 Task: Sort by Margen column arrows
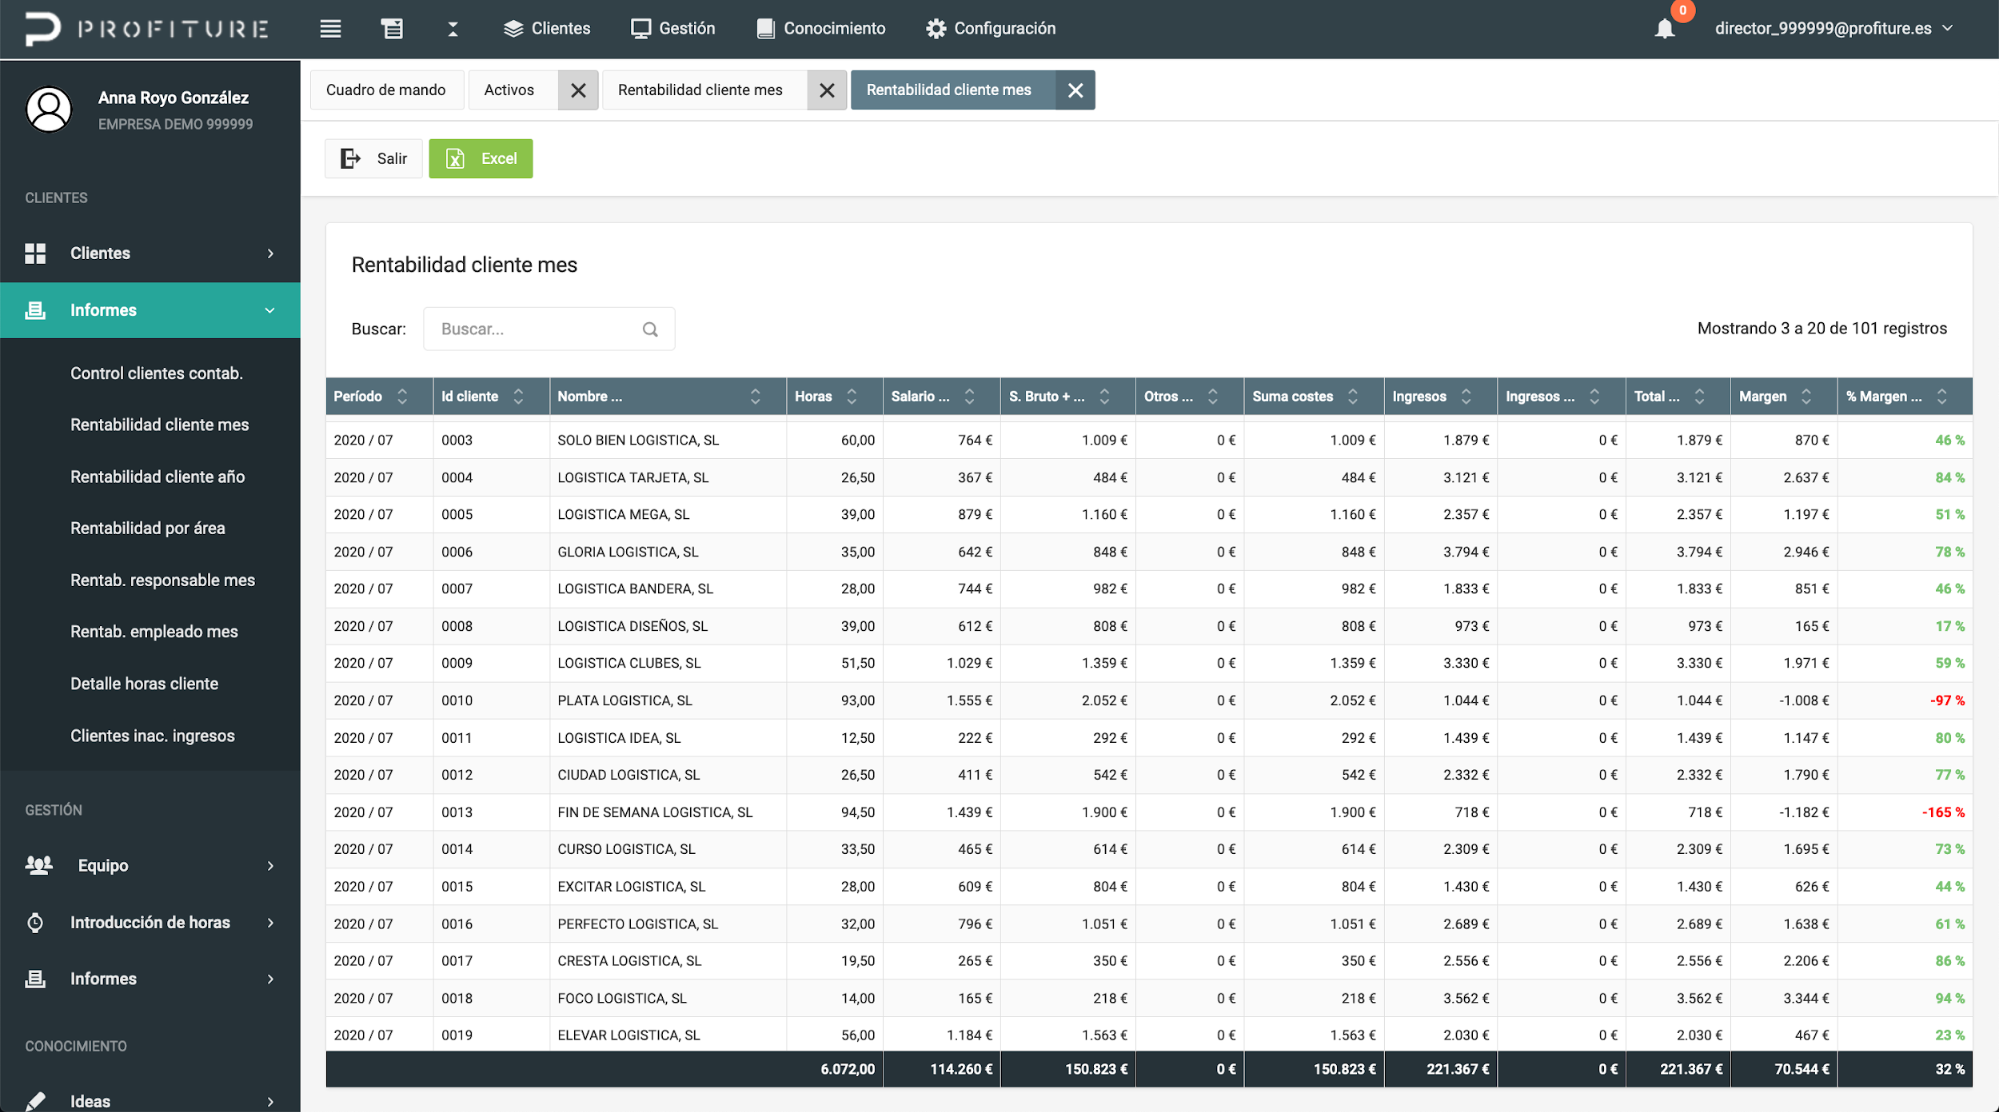coord(1806,396)
